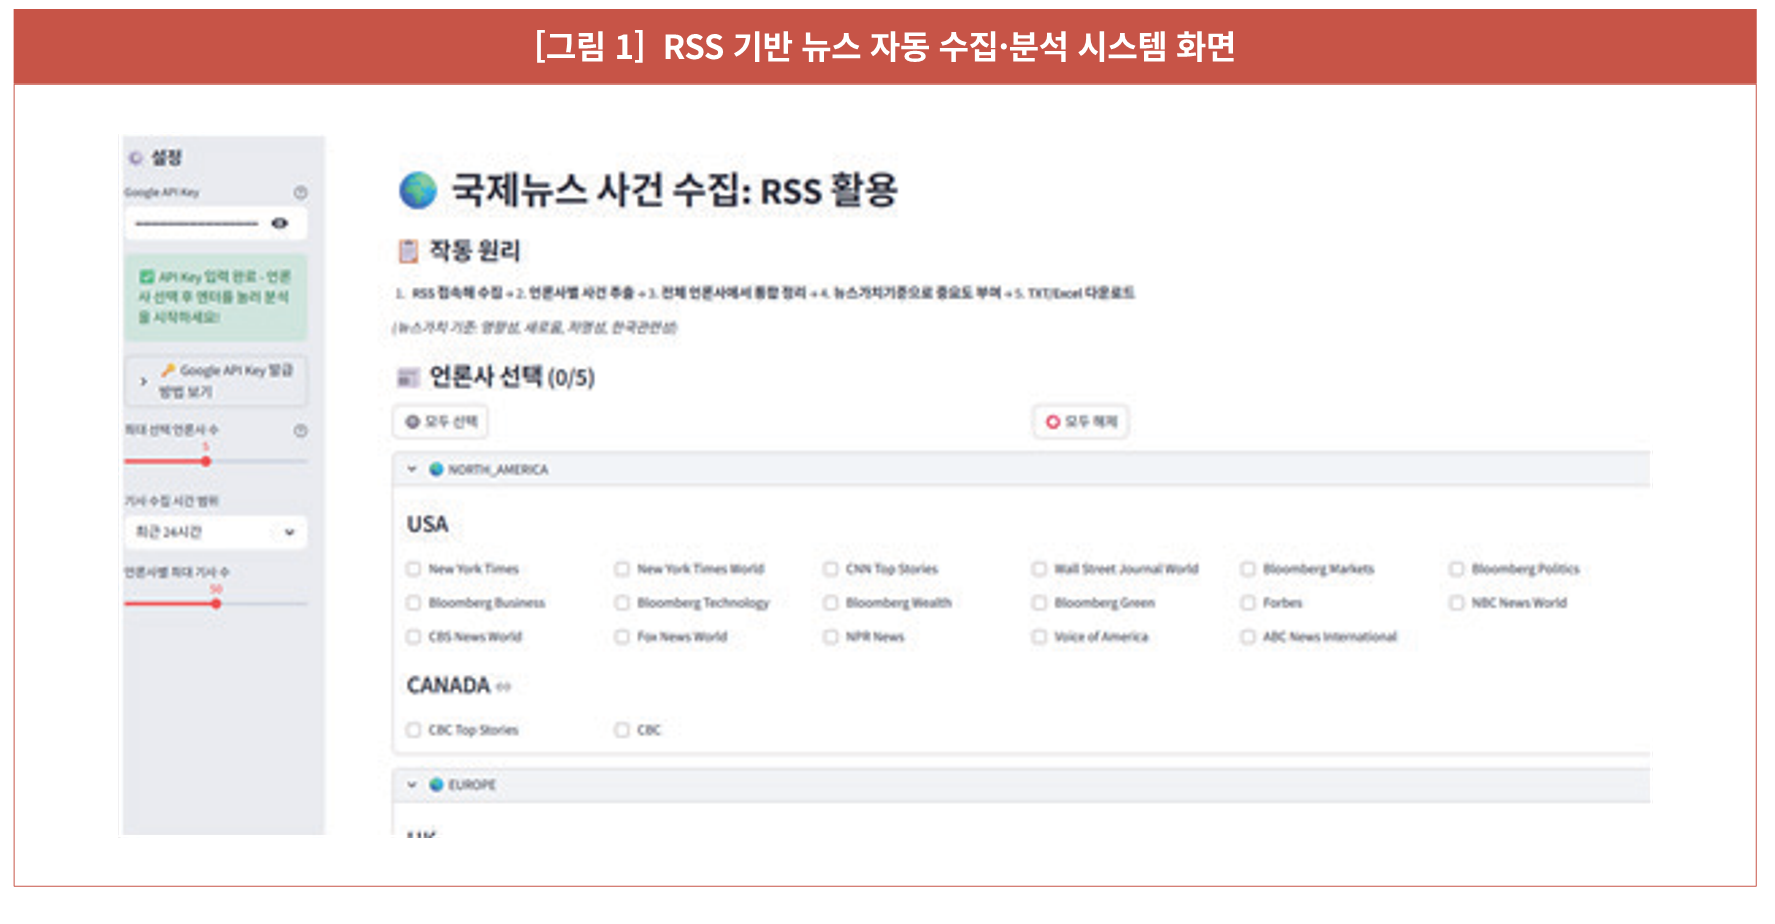Open the 최근 24시간 time range dropdown

pos(215,532)
